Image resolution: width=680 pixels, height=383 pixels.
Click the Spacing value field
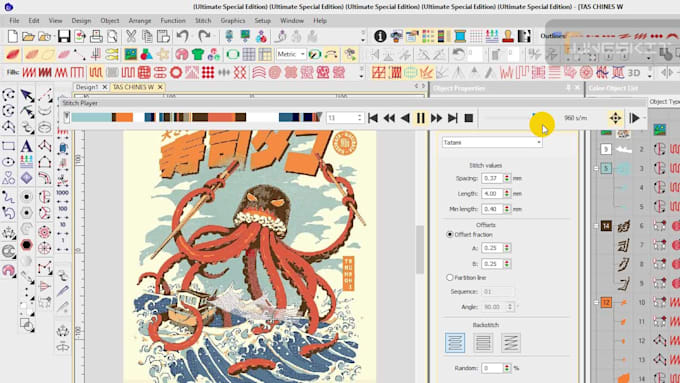(x=492, y=178)
